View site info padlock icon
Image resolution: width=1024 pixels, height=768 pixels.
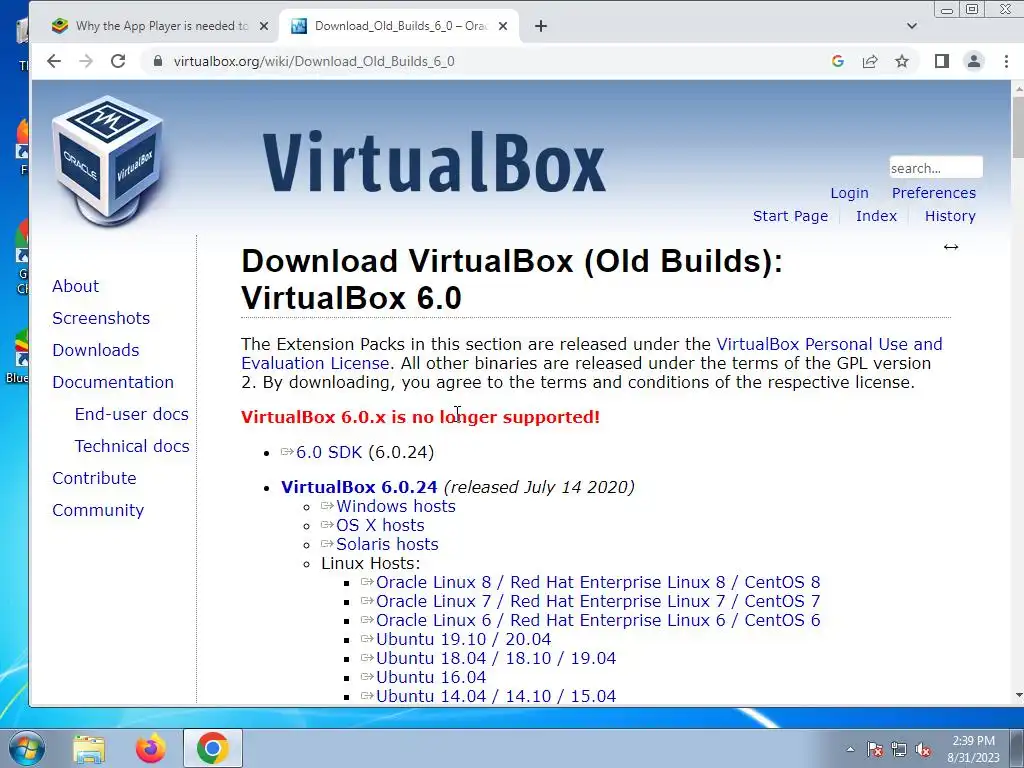click(157, 61)
